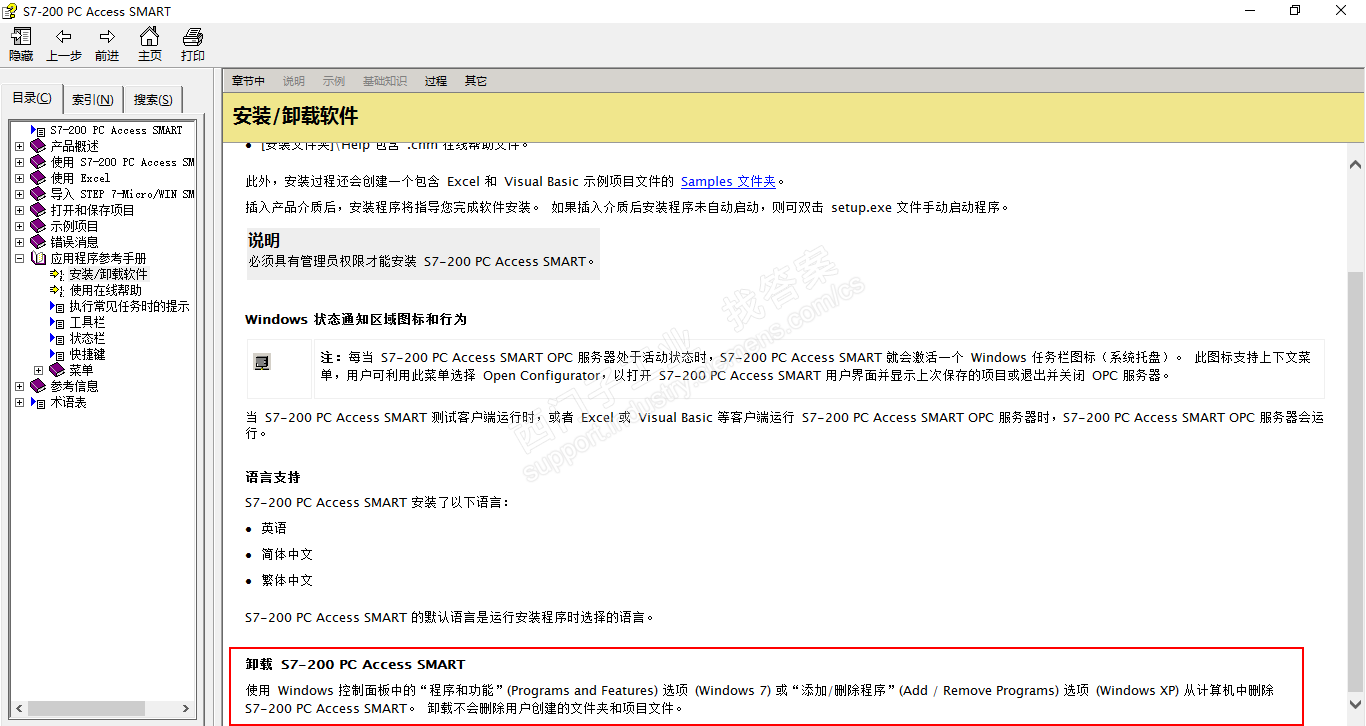Select the book icon beside 菜单
Image resolution: width=1366 pixels, height=726 pixels.
click(57, 370)
